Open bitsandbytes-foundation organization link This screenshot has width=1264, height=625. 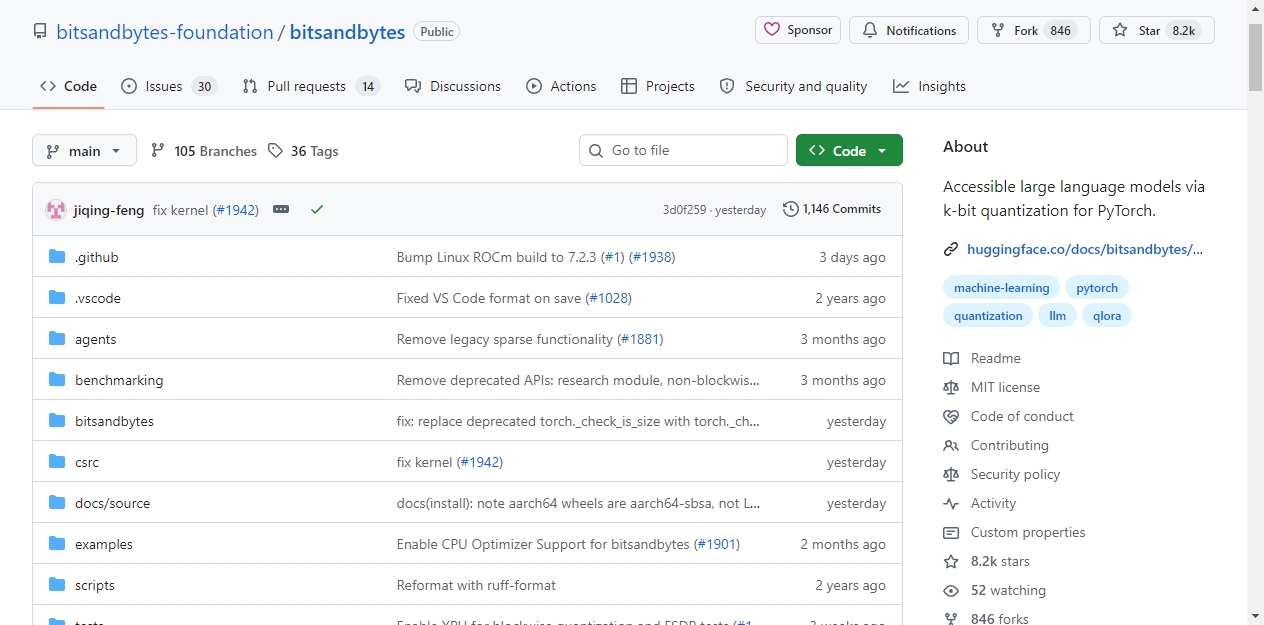[x=165, y=32]
